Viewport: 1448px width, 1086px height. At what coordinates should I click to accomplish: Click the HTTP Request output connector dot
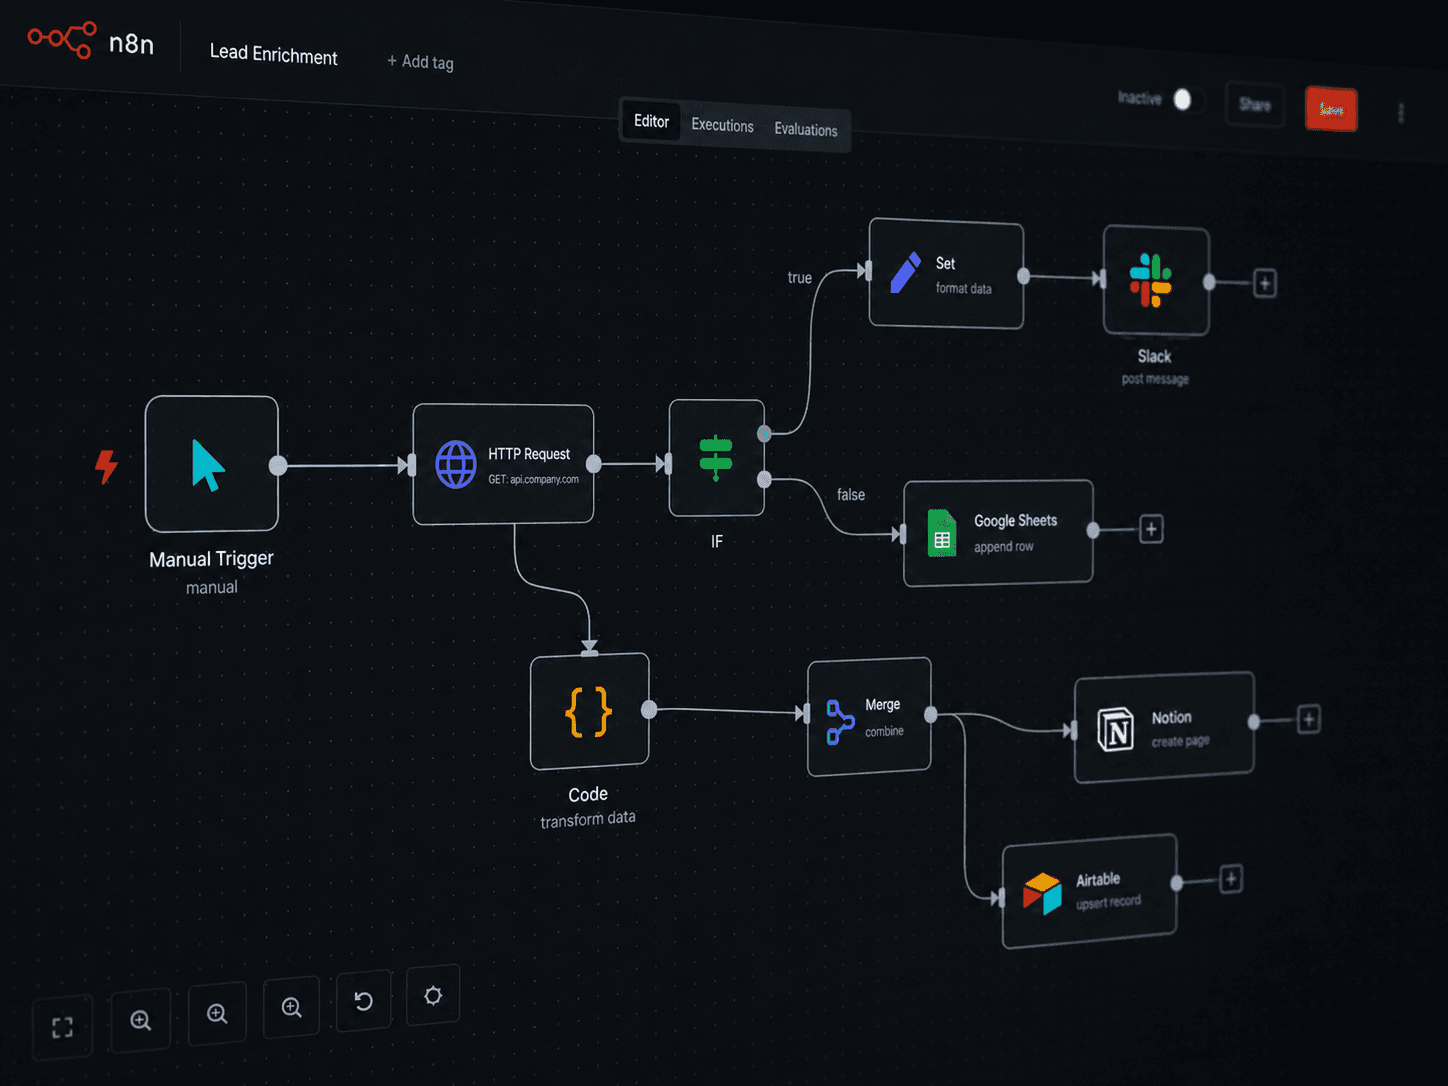pos(593,464)
